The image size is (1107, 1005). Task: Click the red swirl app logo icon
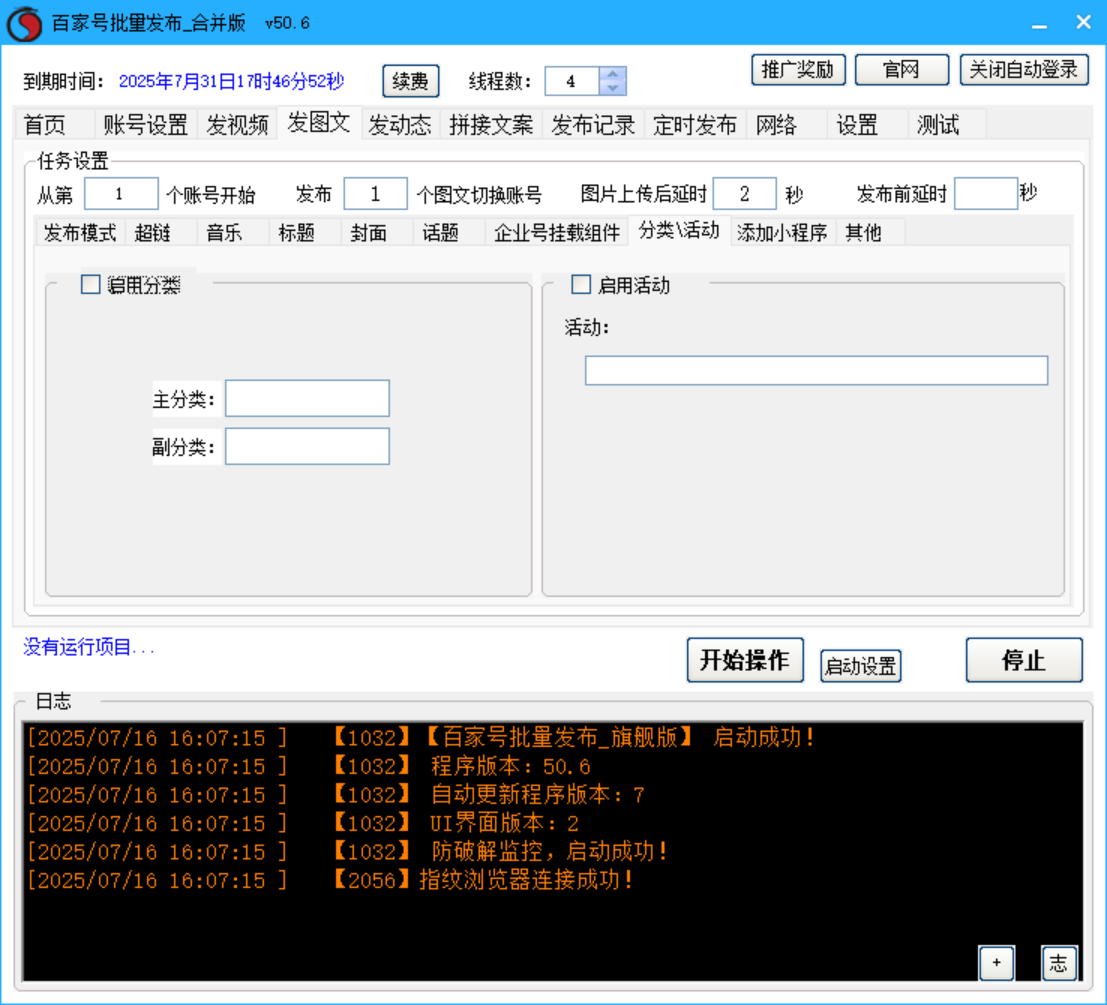click(x=25, y=23)
